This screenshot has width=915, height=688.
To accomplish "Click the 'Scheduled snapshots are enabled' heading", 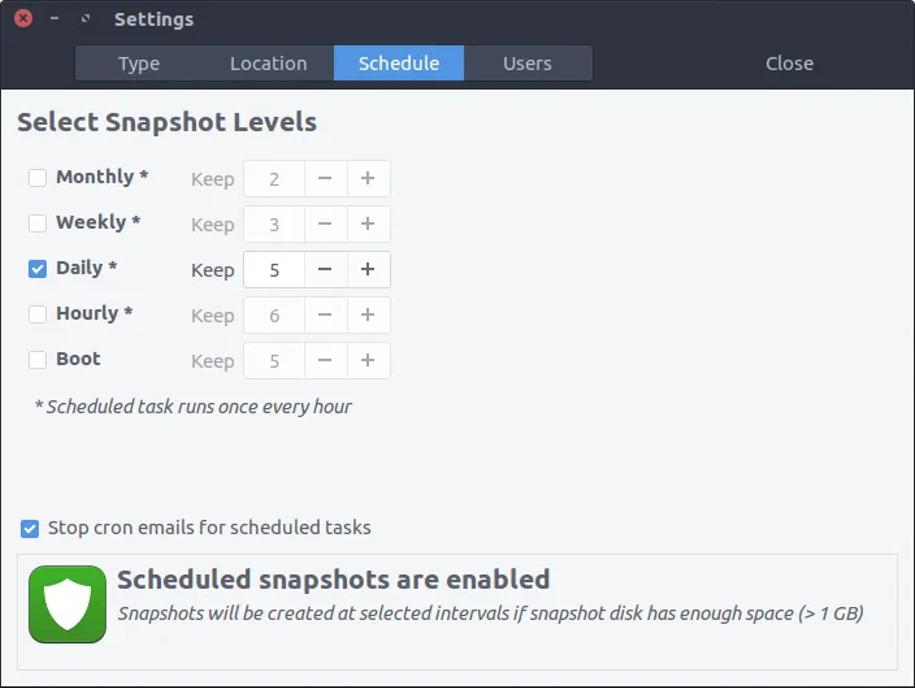I will [333, 579].
